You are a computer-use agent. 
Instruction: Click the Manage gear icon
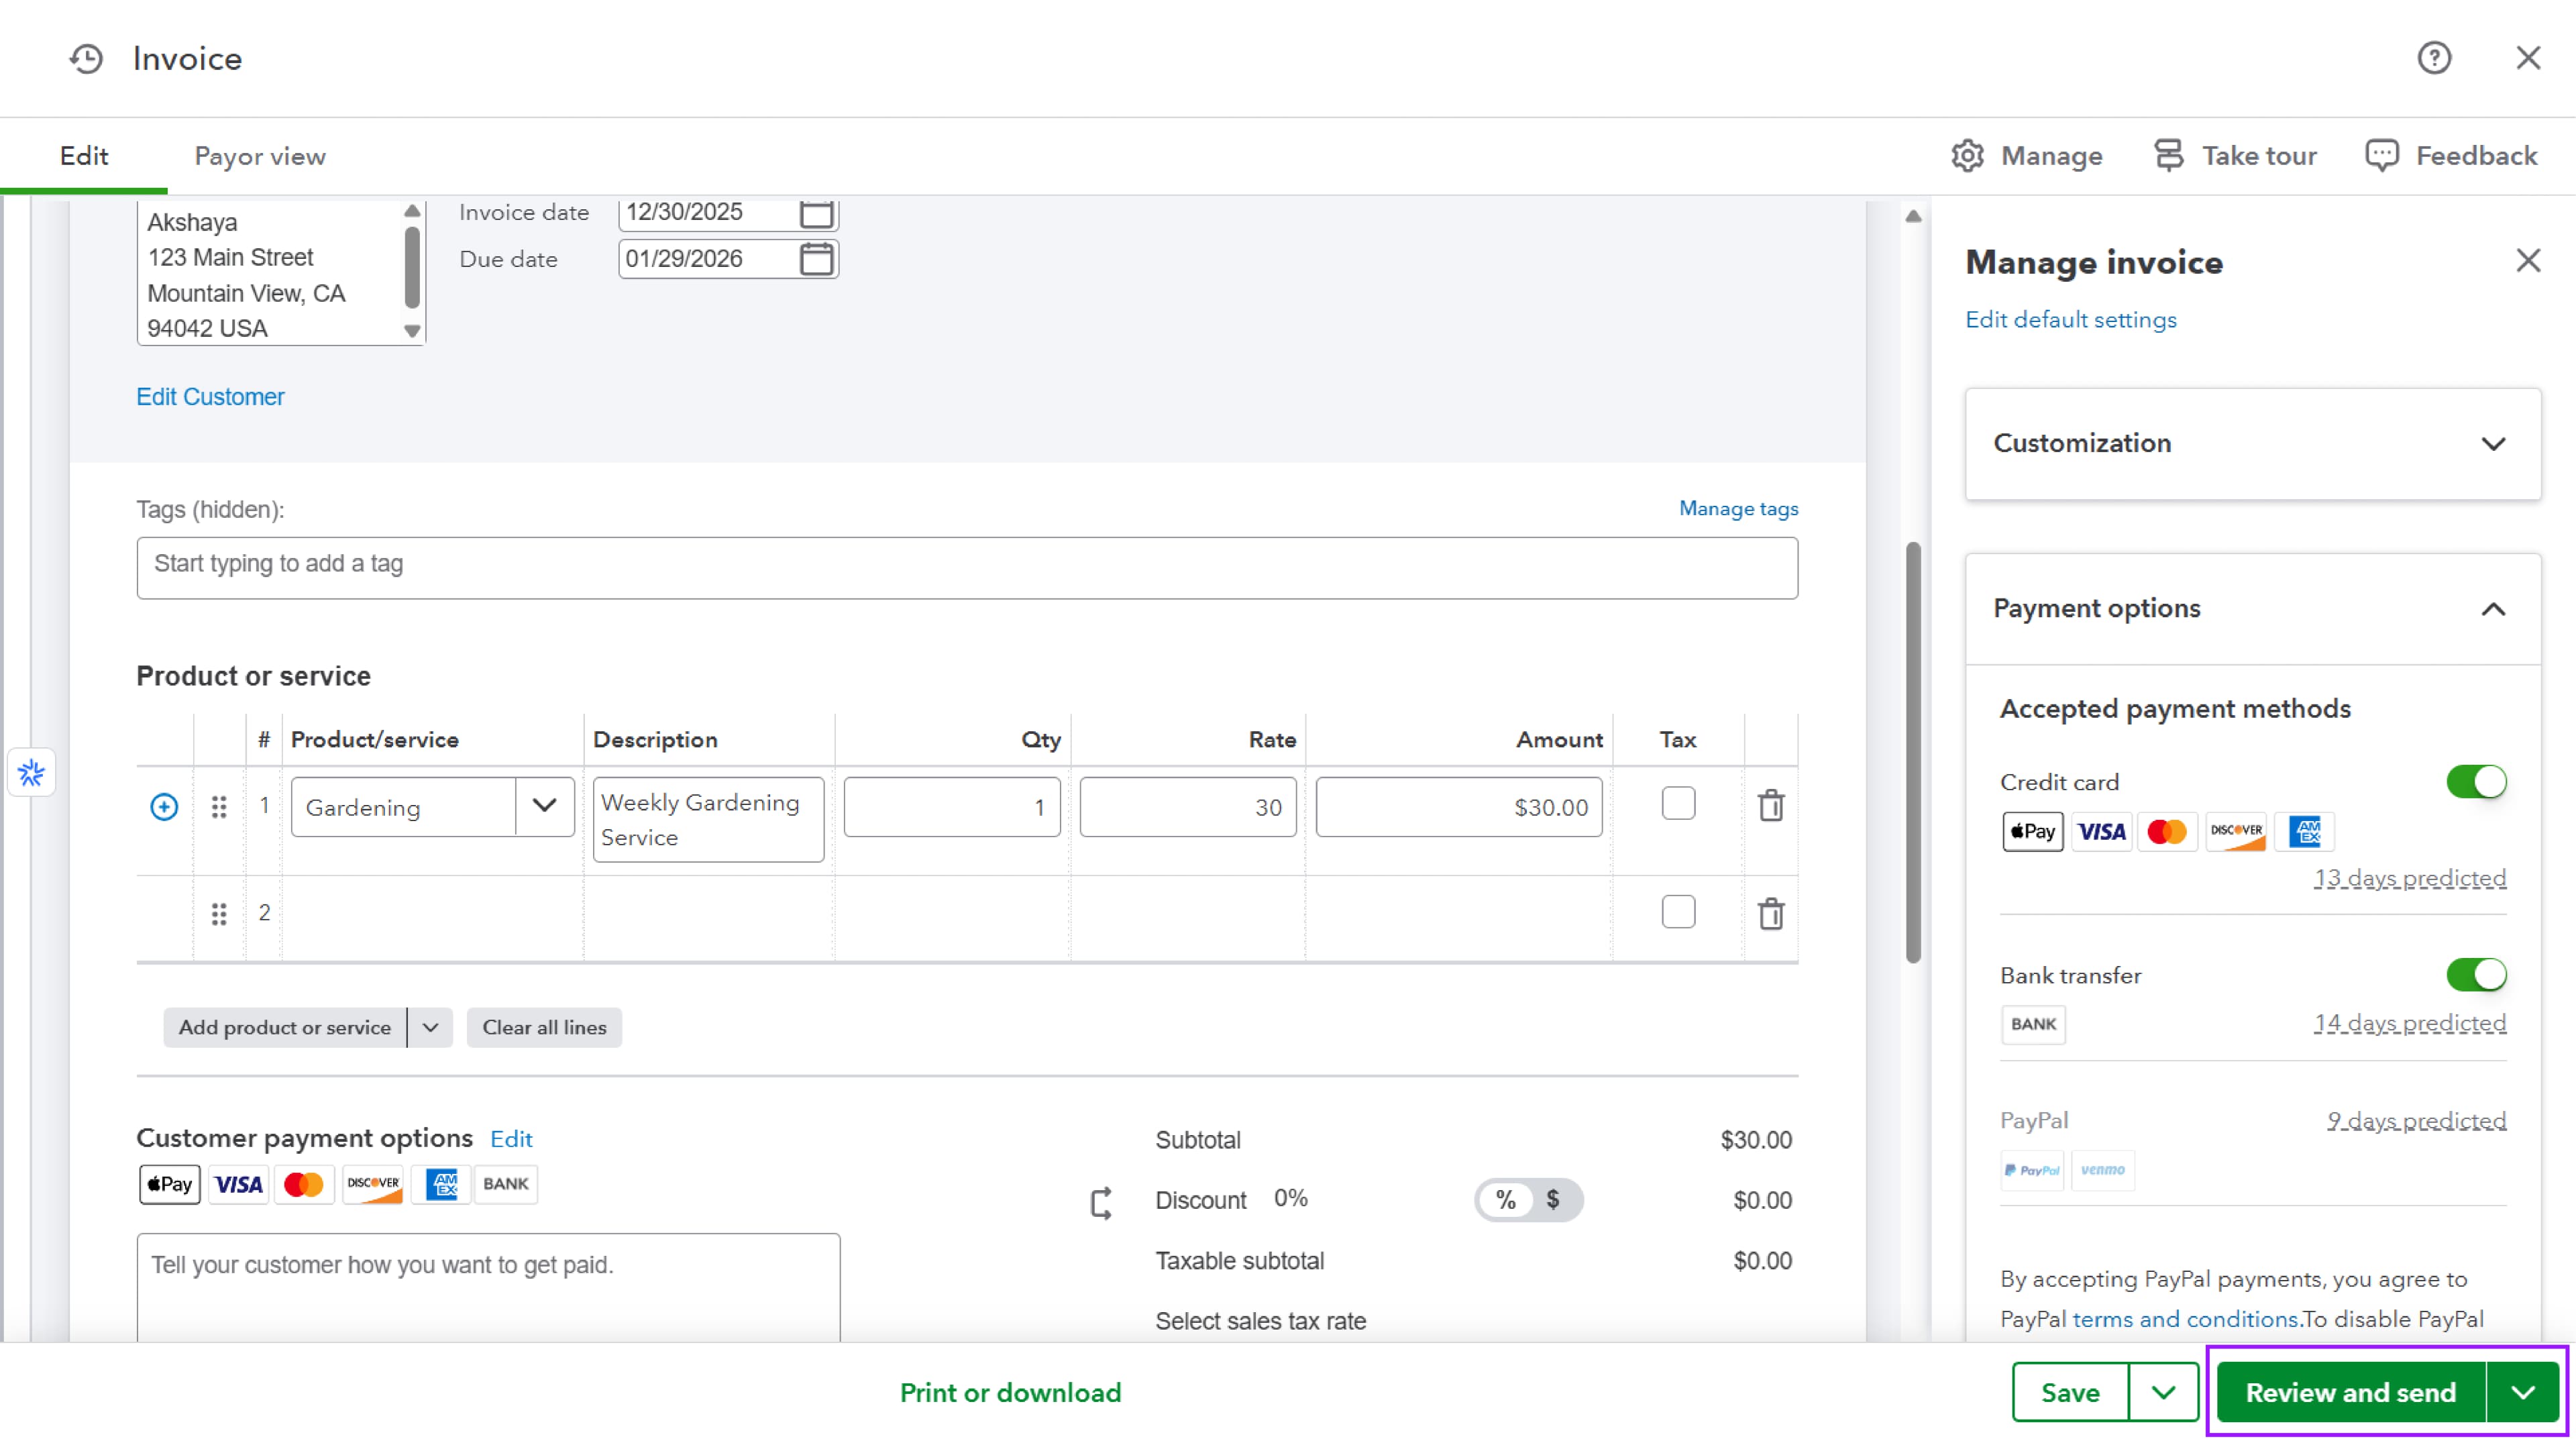[x=1967, y=156]
